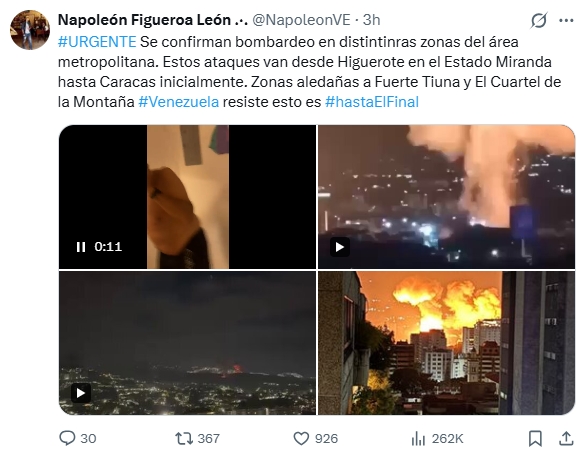
Task: Click the Grok circle-slash icon
Action: pos(539,20)
